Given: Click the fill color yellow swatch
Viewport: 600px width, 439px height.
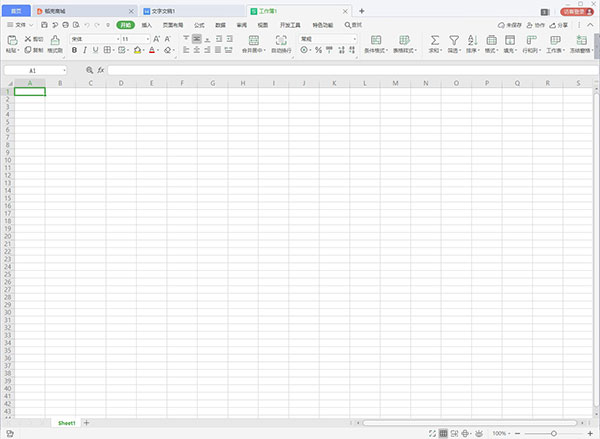Looking at the screenshot, I should (137, 50).
